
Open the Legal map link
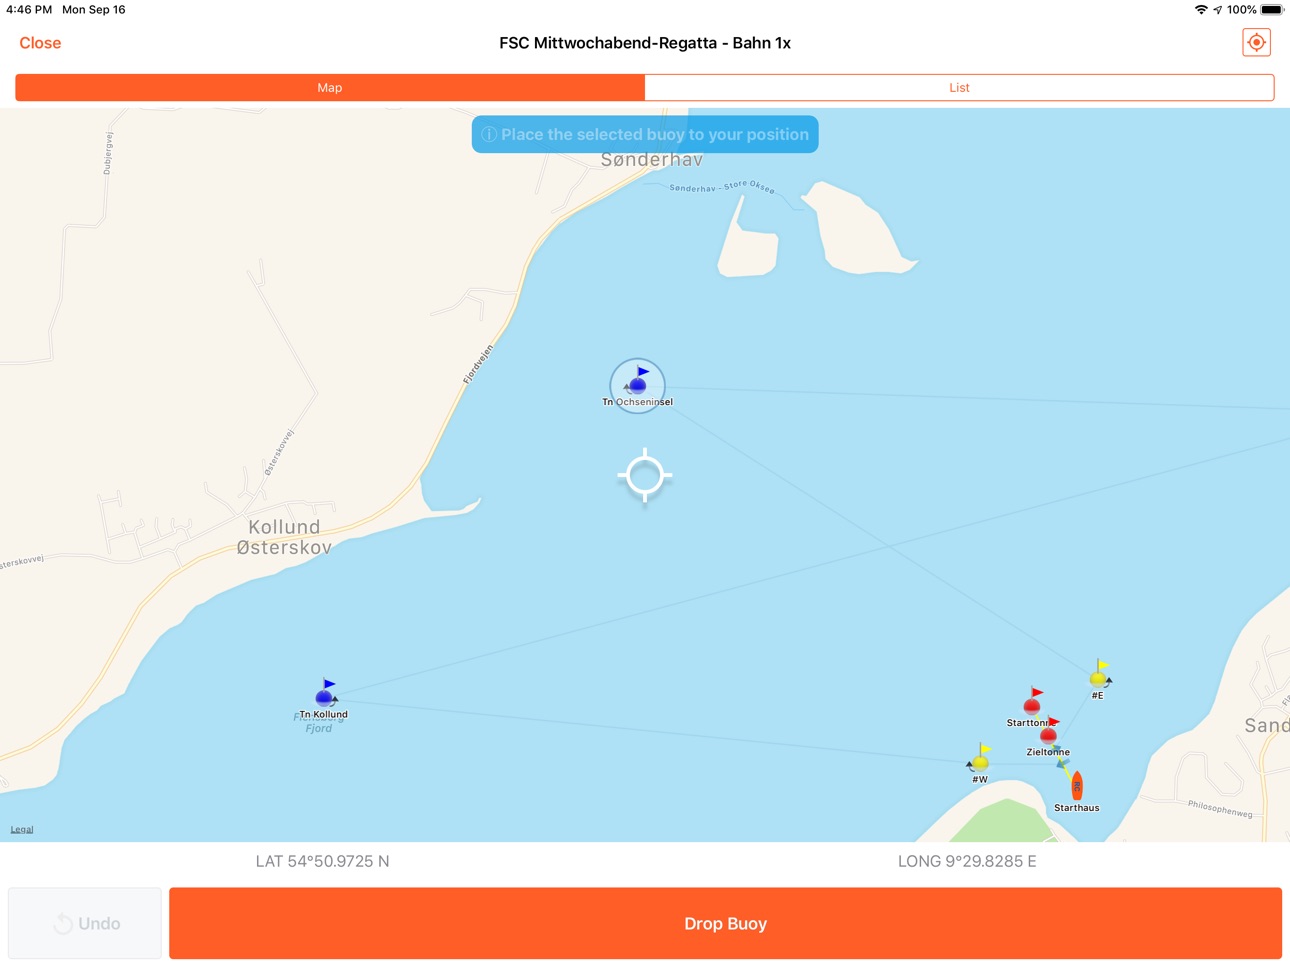[22, 829]
